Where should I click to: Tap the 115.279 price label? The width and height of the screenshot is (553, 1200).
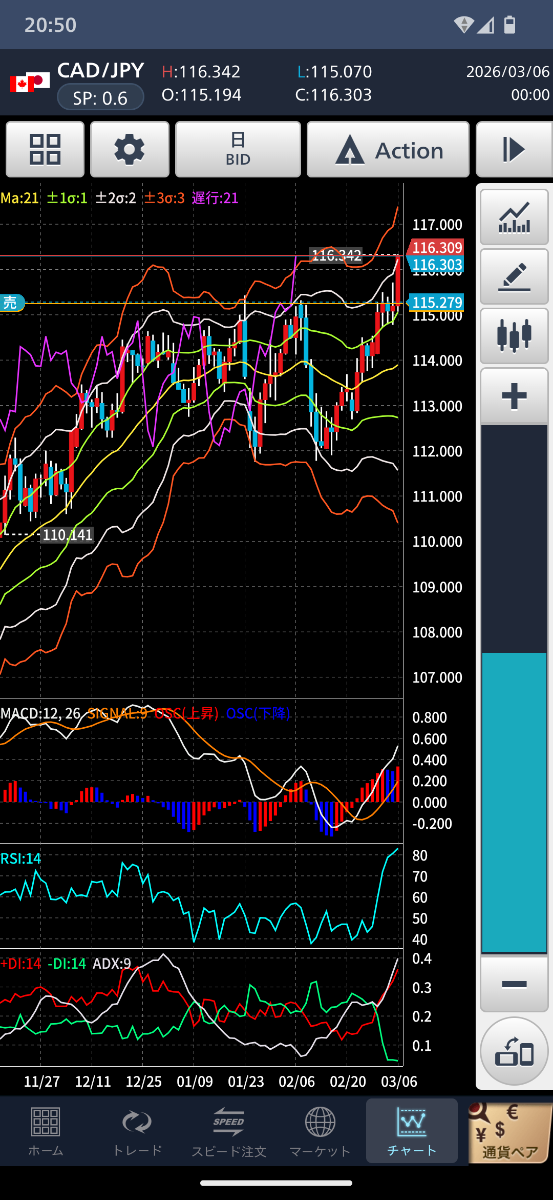(436, 302)
